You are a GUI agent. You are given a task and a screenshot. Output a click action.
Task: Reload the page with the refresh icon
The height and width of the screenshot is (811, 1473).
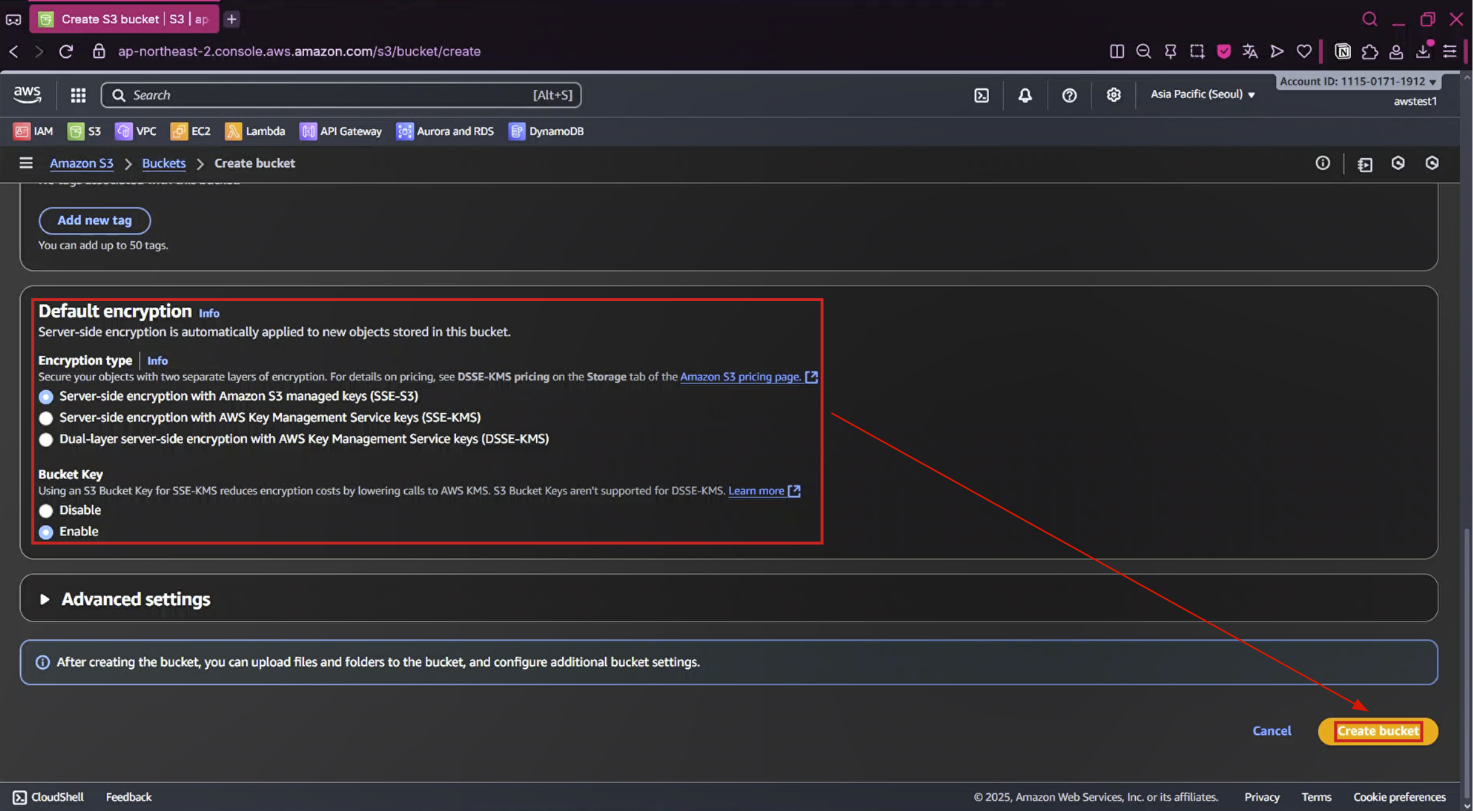66,51
